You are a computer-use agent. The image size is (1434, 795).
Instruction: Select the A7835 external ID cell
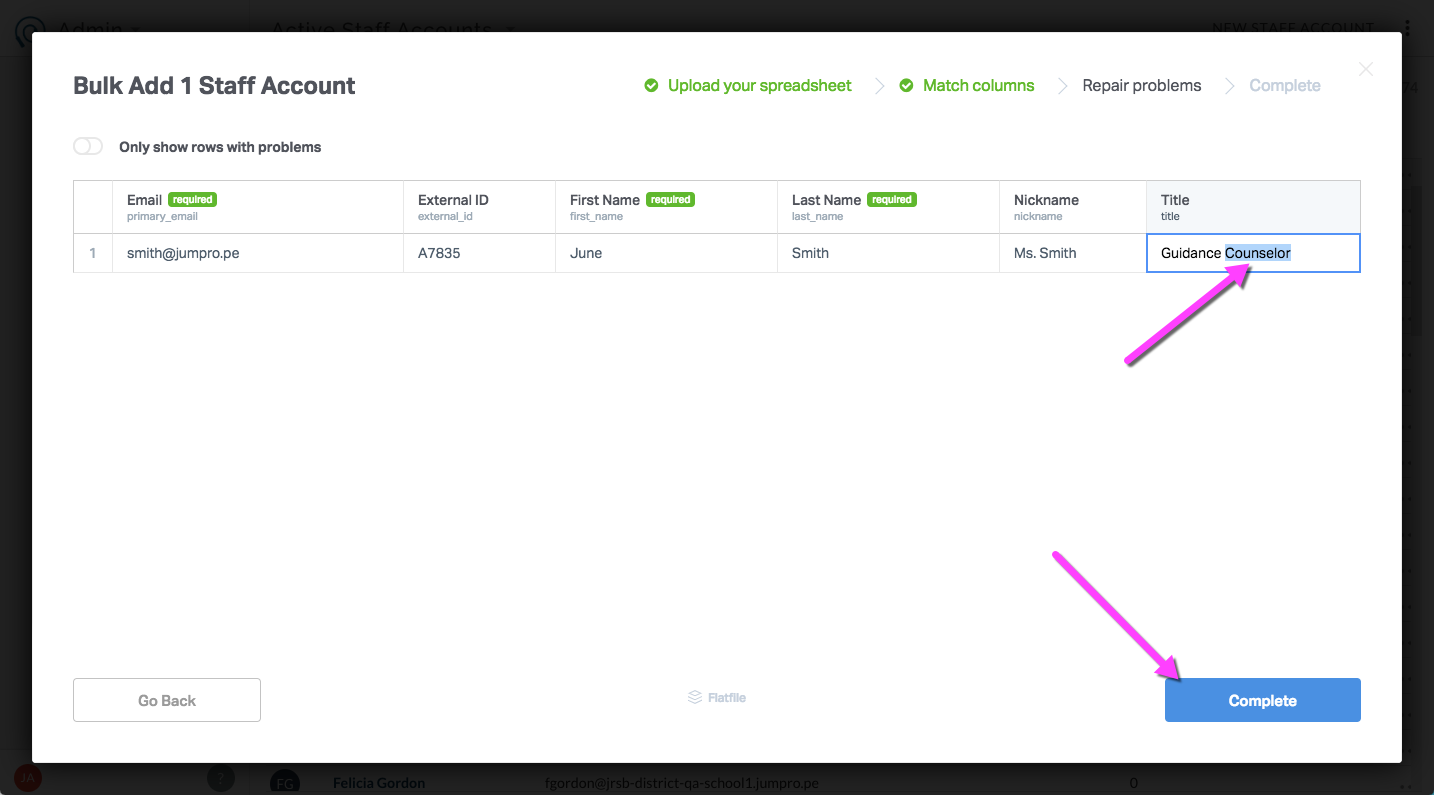pyautogui.click(x=480, y=253)
